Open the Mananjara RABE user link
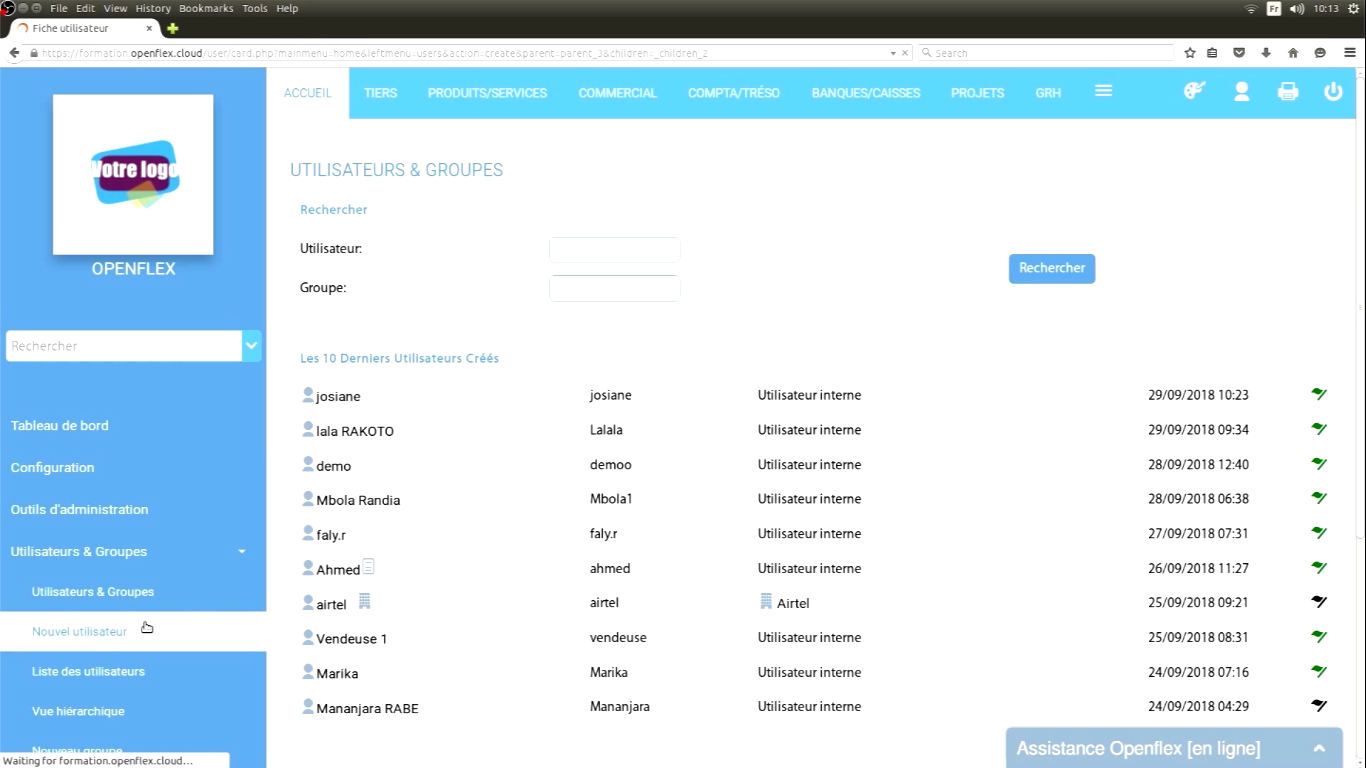Viewport: 1366px width, 768px height. click(x=367, y=708)
